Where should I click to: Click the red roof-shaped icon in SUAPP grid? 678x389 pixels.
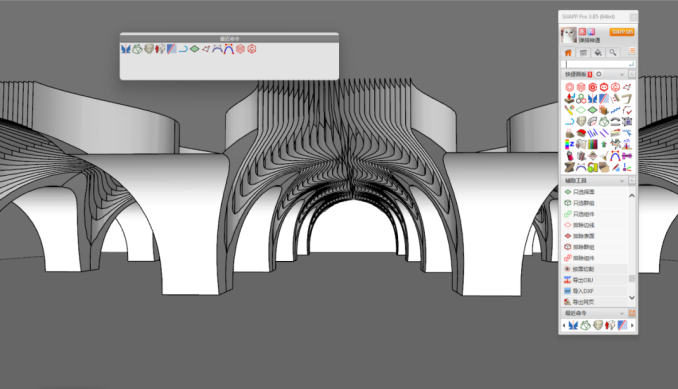pos(581,133)
